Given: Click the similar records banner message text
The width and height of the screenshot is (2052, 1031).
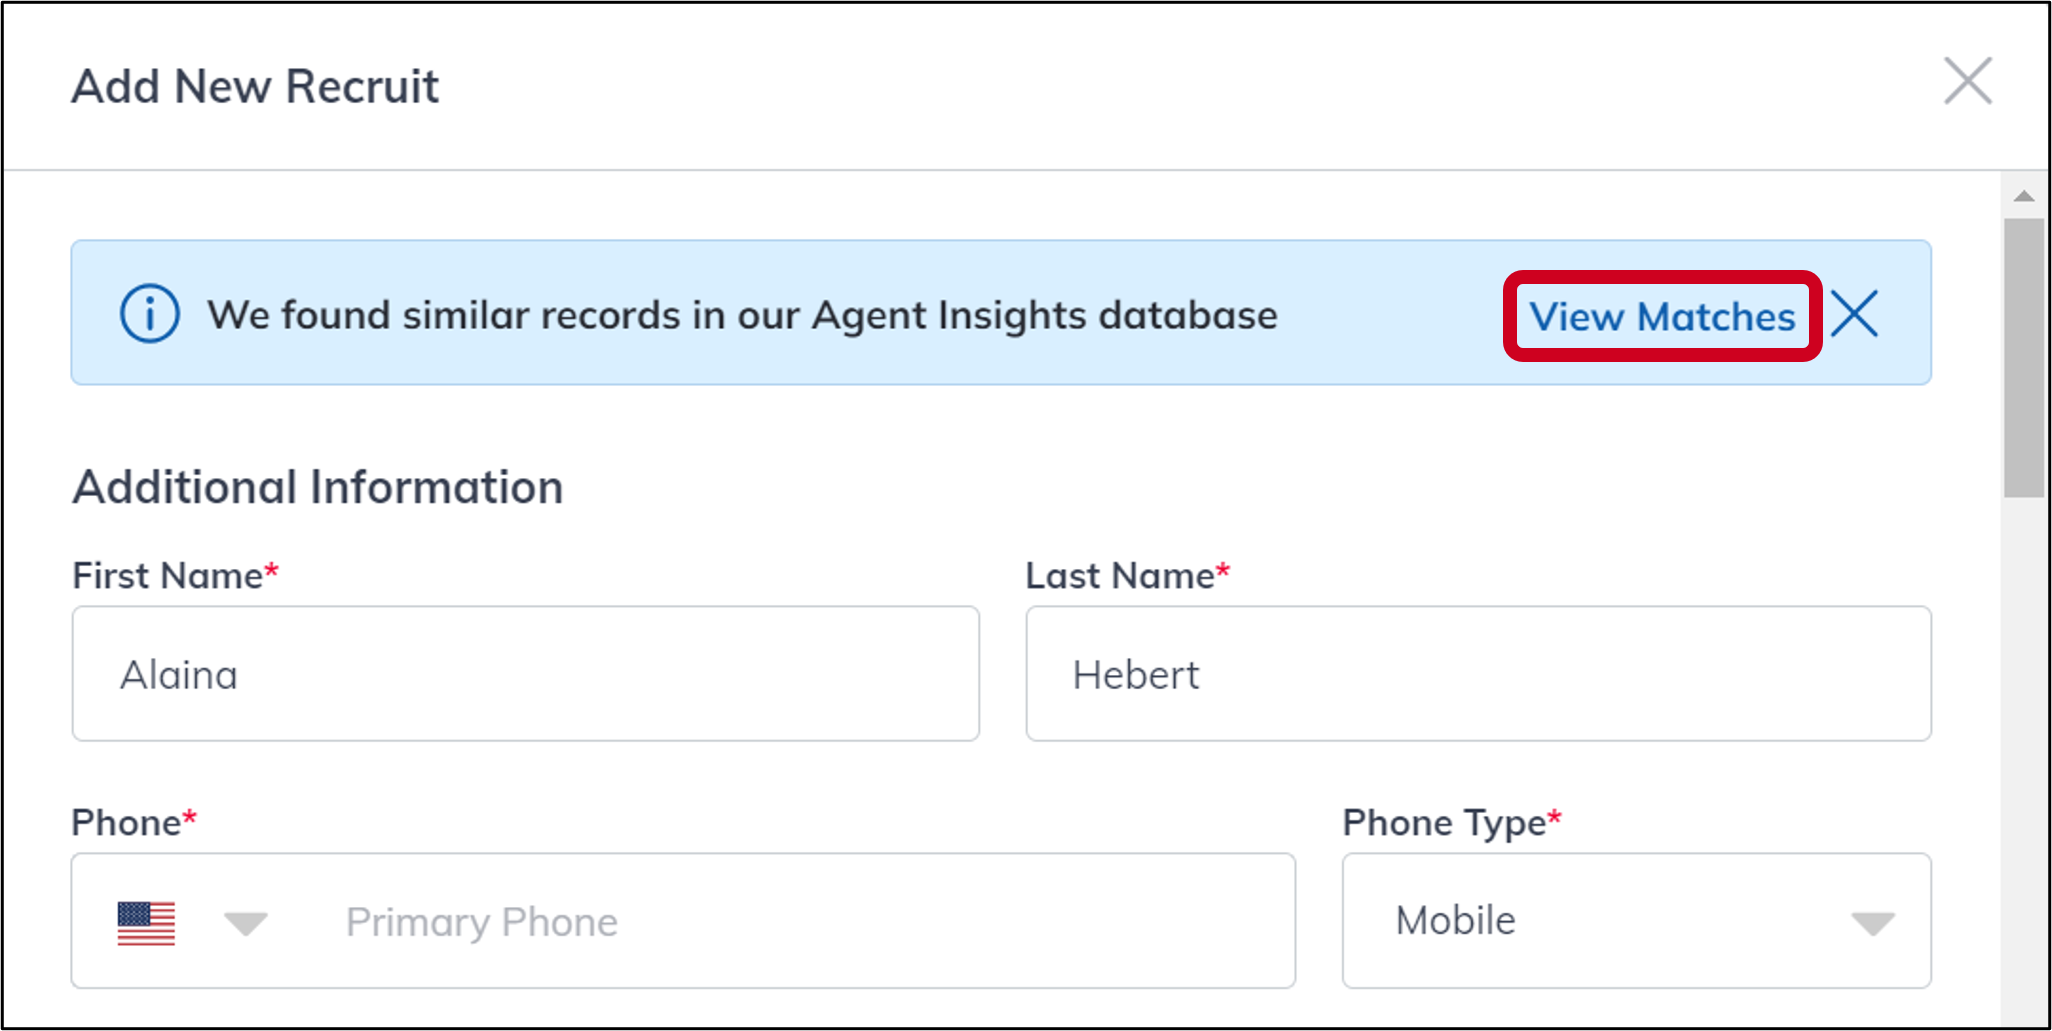Looking at the screenshot, I should (742, 316).
